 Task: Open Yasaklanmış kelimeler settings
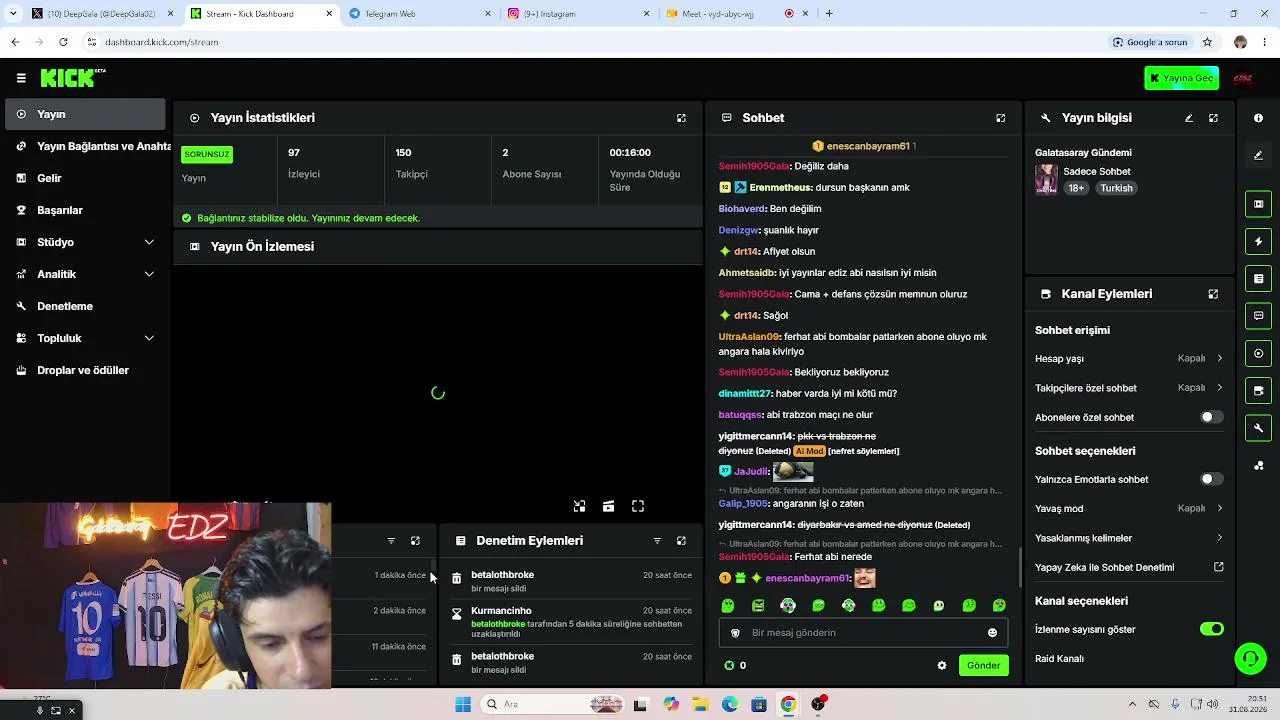click(x=1128, y=538)
